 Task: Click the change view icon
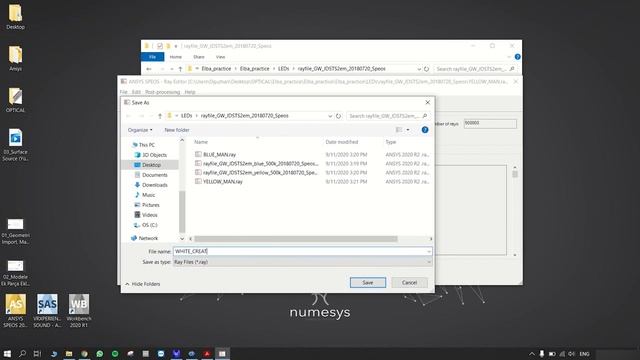point(399,130)
